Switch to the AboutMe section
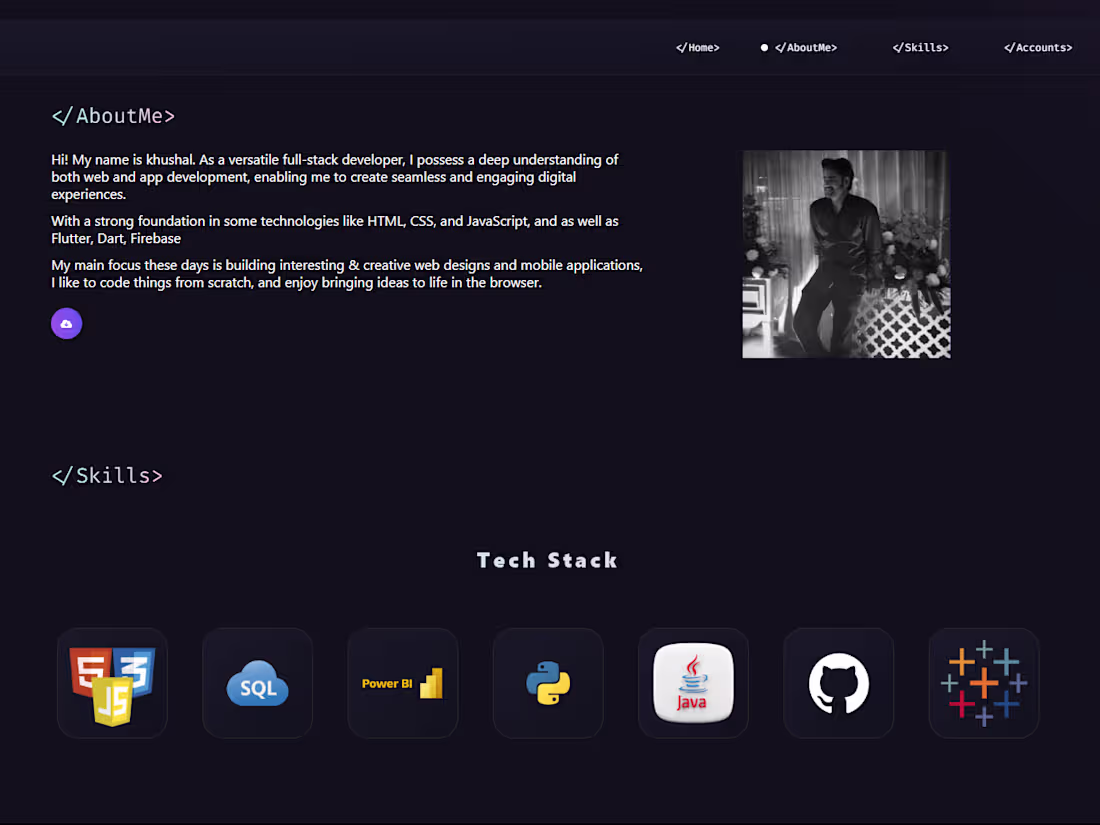Image resolution: width=1100 pixels, height=825 pixels. tap(806, 47)
